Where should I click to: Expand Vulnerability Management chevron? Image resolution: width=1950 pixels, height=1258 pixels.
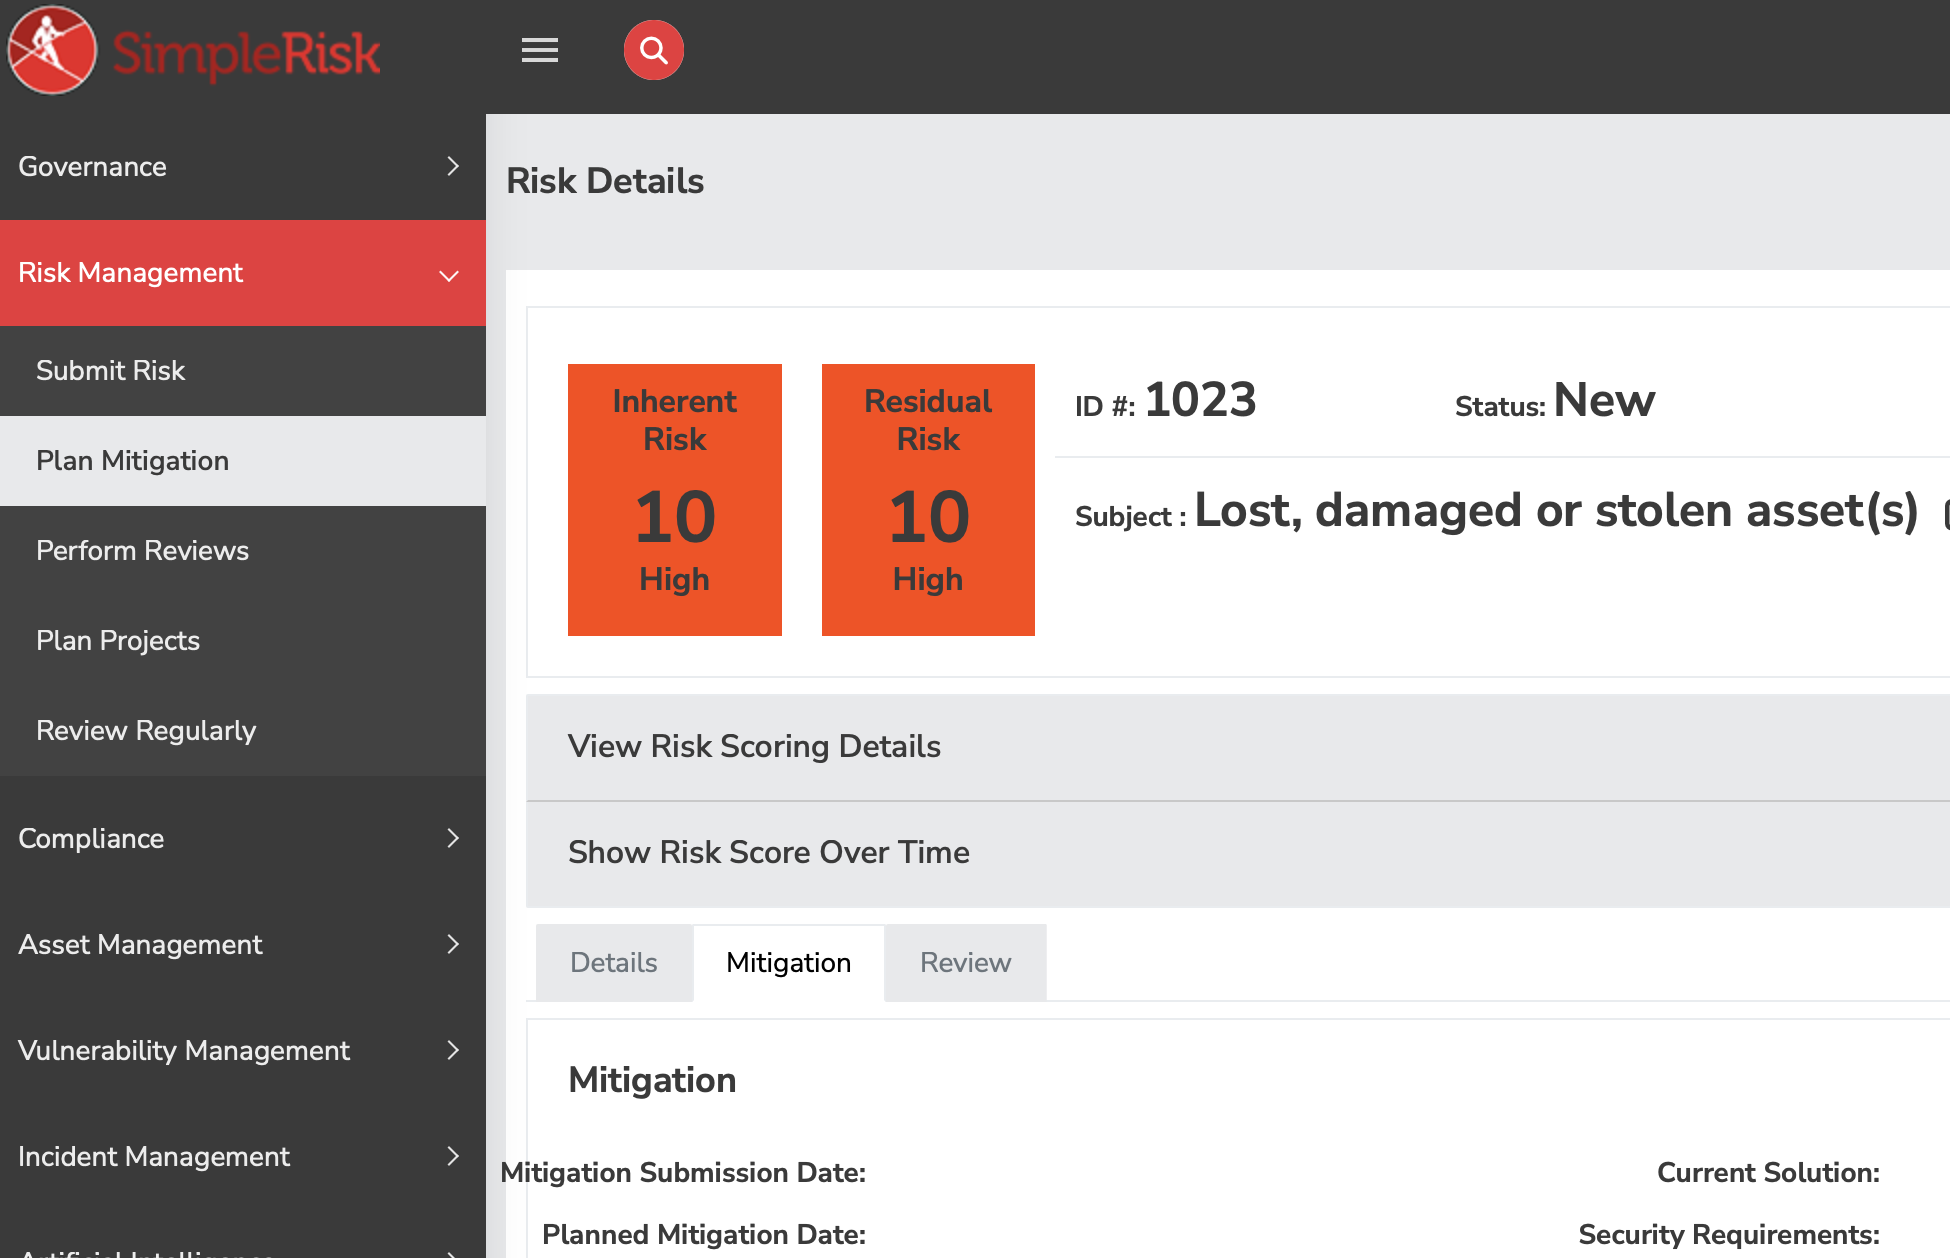tap(453, 1050)
